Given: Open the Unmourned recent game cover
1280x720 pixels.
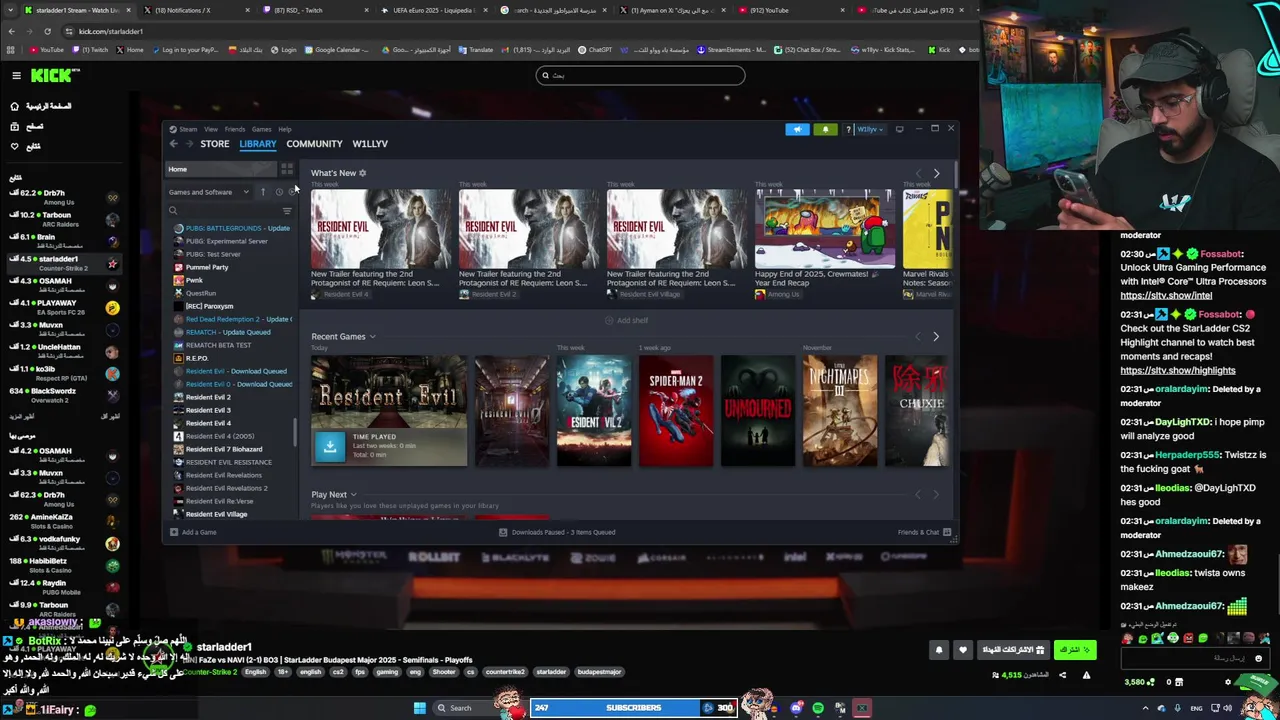Looking at the screenshot, I should coord(758,411).
